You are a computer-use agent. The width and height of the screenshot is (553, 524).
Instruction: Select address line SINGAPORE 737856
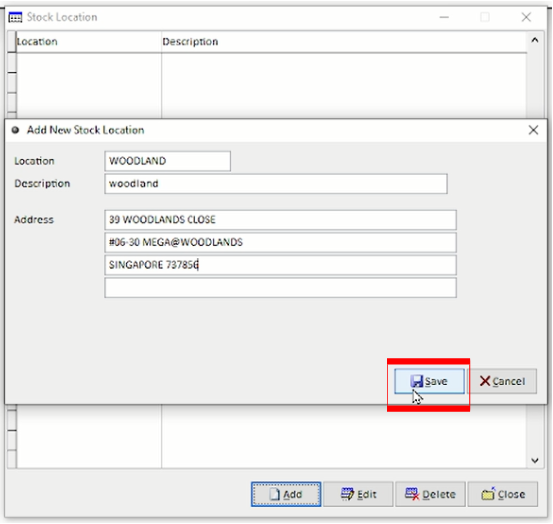pos(280,265)
